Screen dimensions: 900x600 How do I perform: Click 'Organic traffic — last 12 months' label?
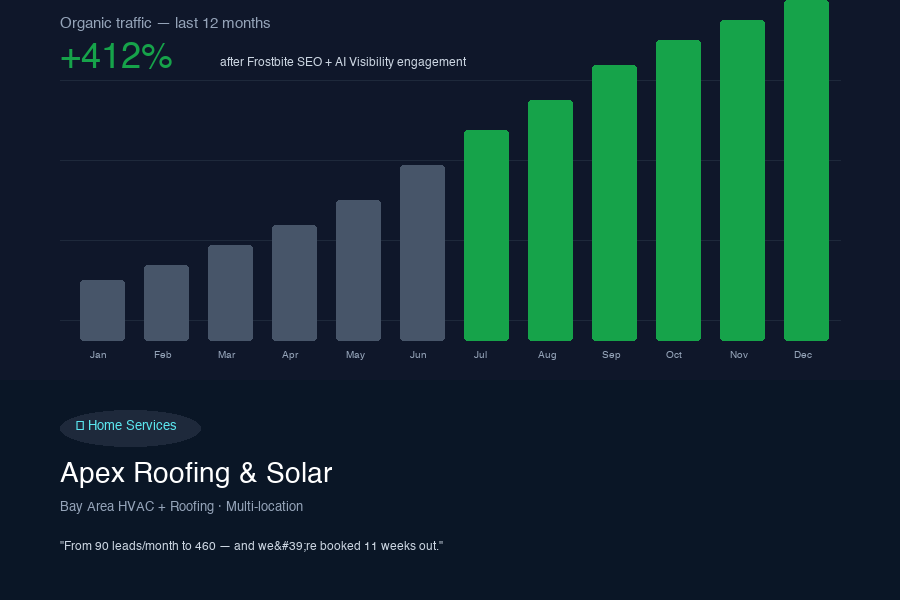(165, 23)
